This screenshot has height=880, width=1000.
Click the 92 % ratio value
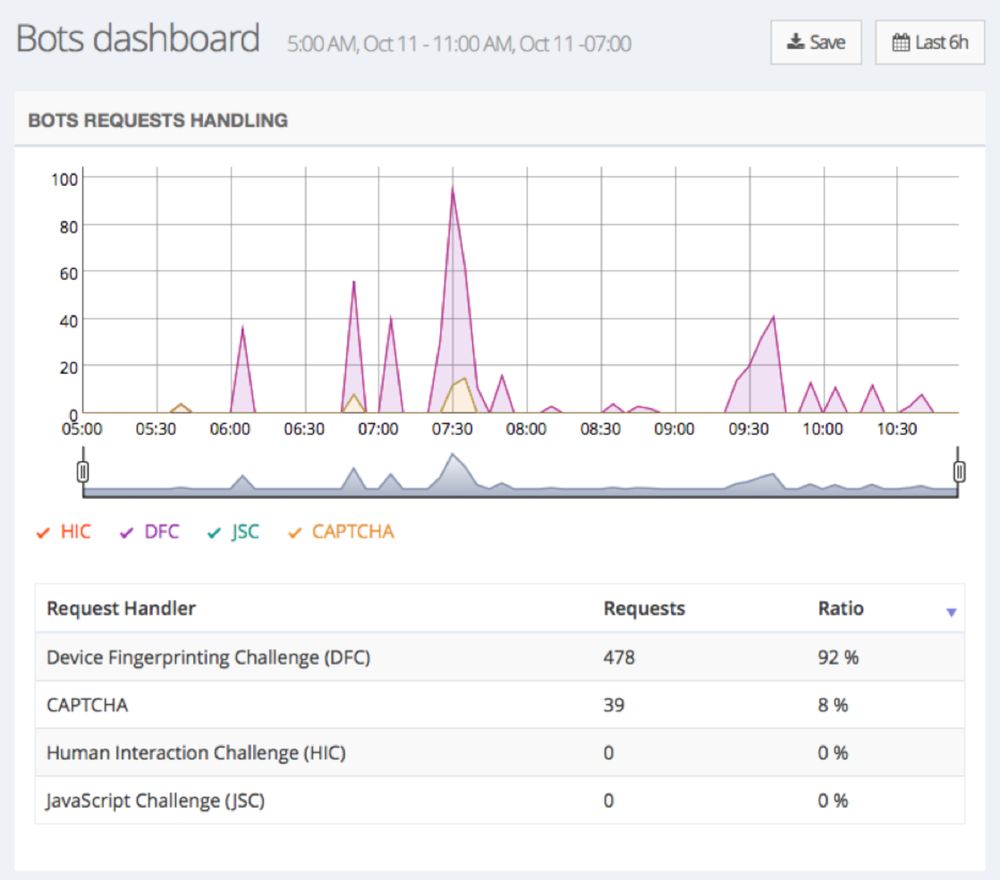click(x=838, y=657)
